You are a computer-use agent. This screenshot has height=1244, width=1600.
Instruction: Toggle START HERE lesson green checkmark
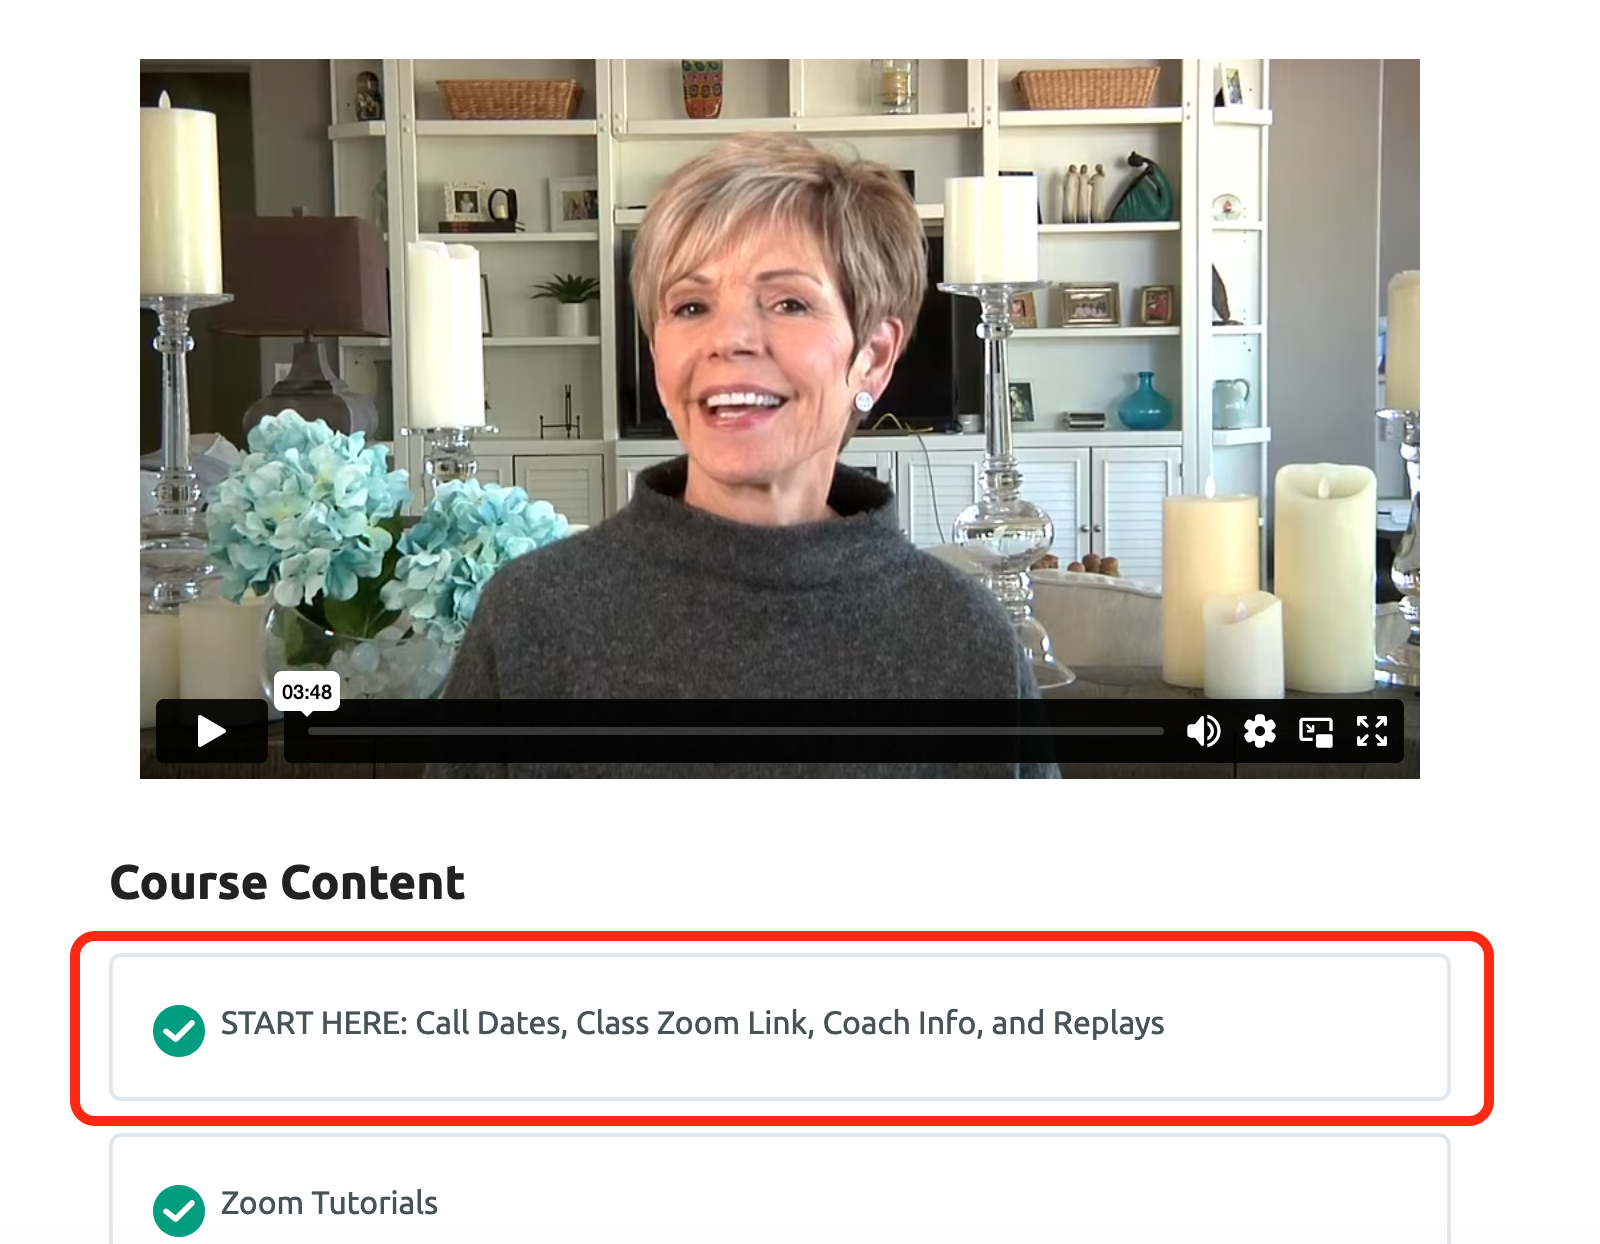179,1031
